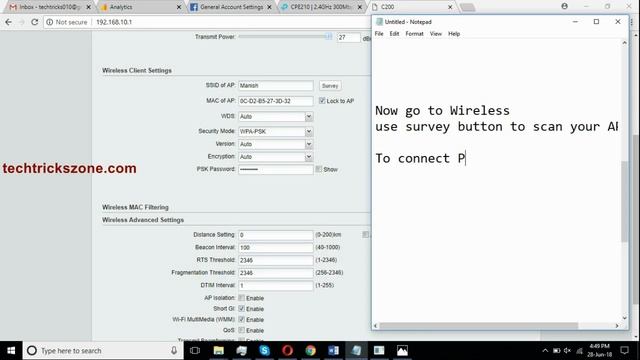The width and height of the screenshot is (640, 360).
Task: Click the PSK Password field
Action: pyautogui.click(x=276, y=169)
